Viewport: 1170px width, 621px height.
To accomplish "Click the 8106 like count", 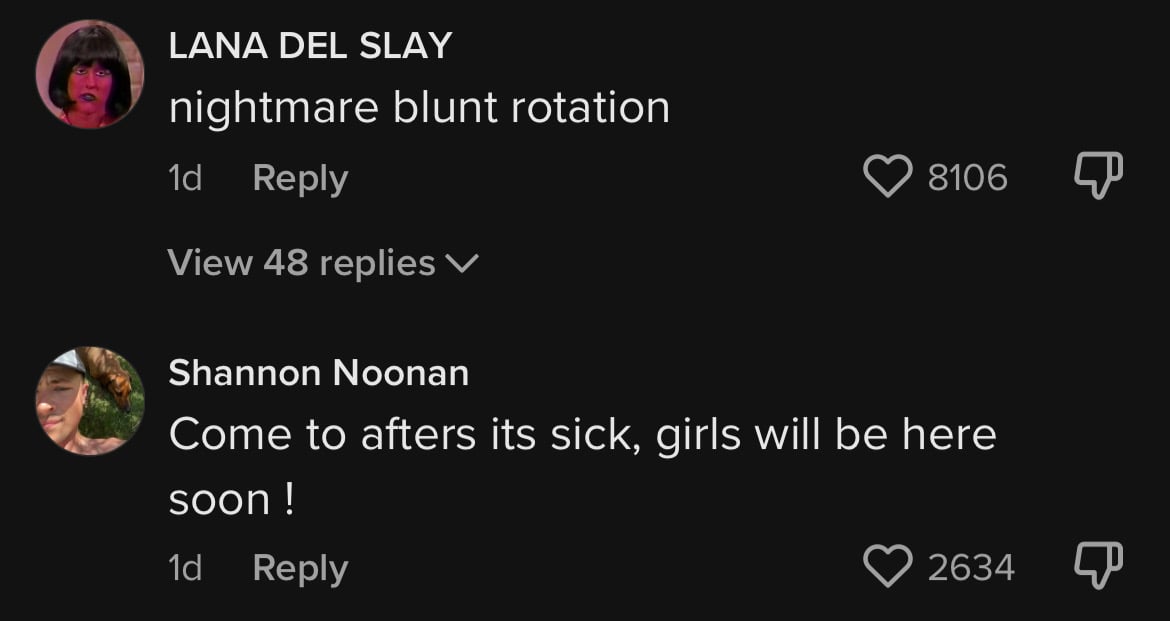I will 968,178.
